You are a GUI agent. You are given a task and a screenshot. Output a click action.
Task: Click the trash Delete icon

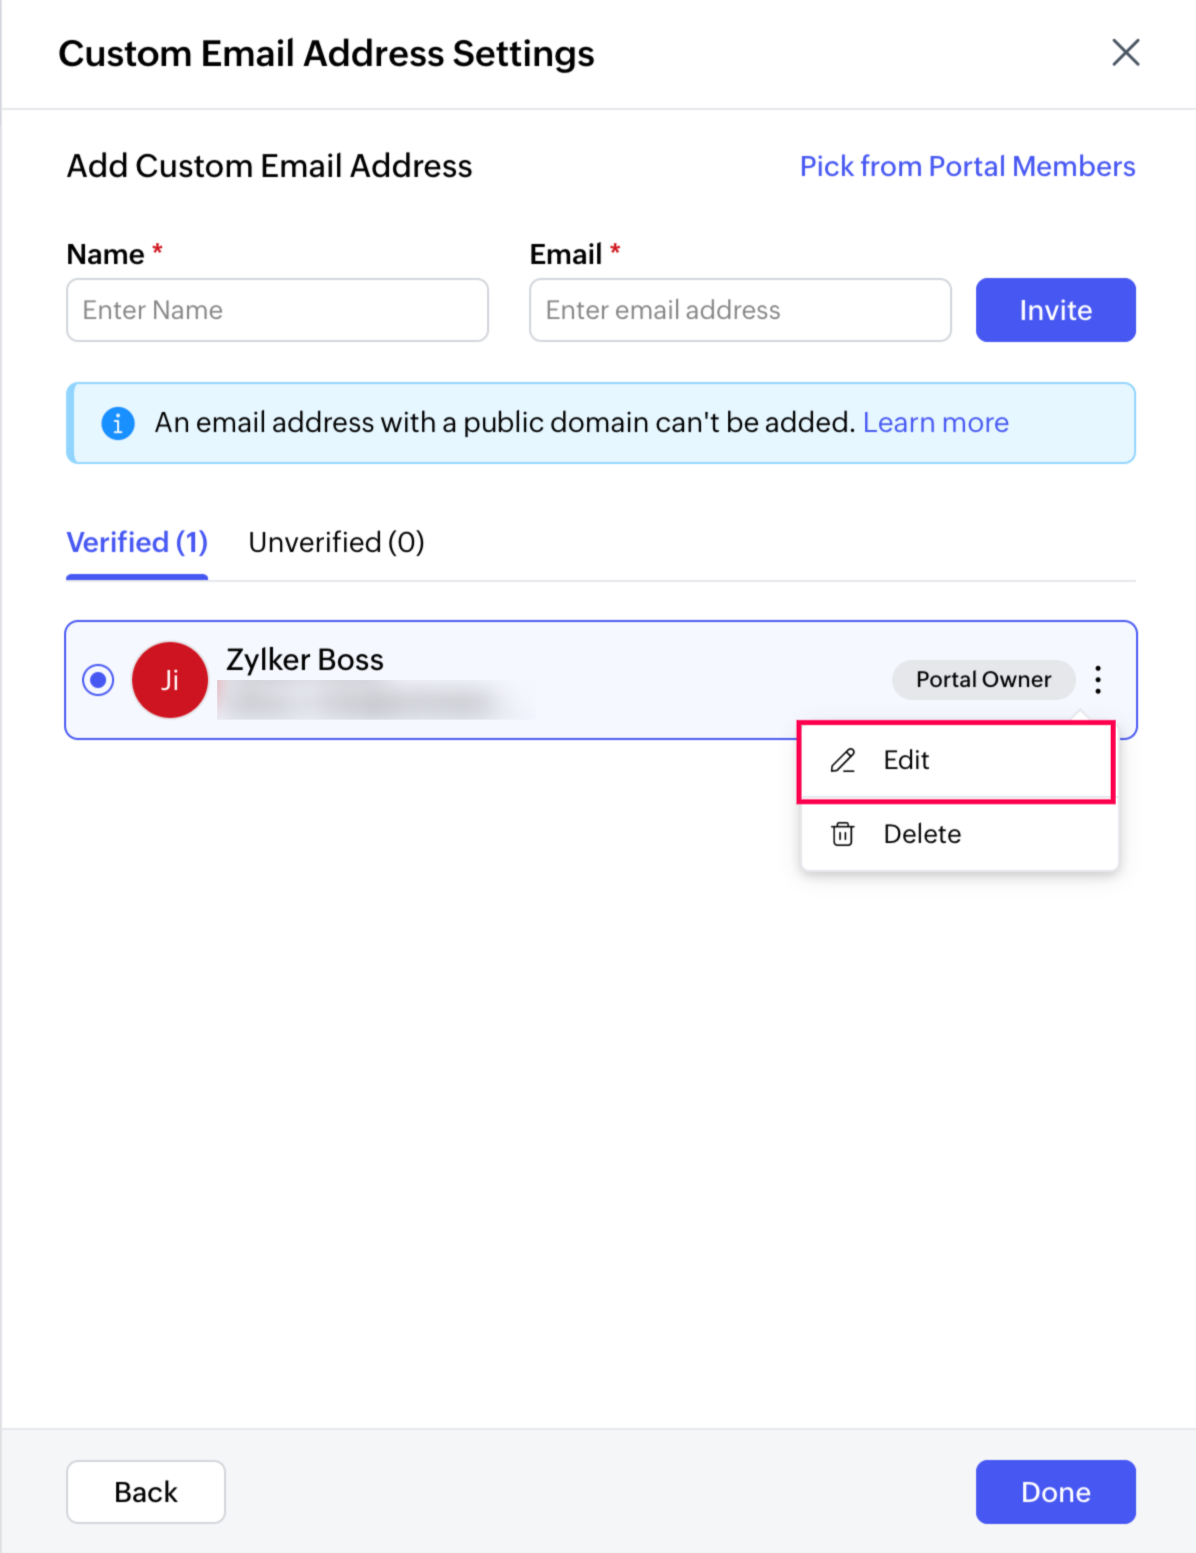click(843, 834)
